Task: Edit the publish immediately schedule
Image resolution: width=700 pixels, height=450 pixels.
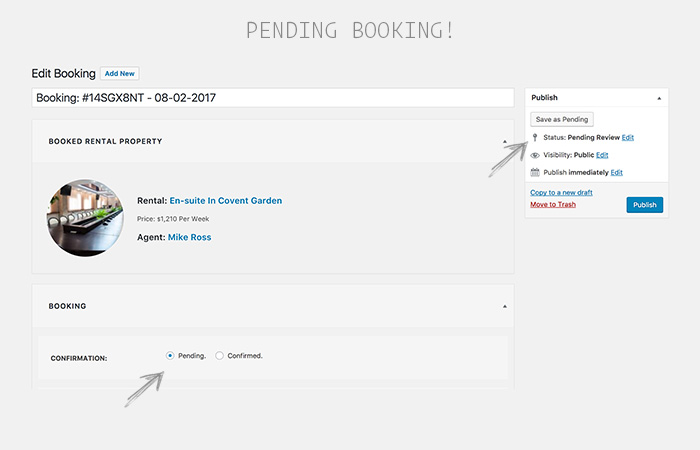Action: 617,173
